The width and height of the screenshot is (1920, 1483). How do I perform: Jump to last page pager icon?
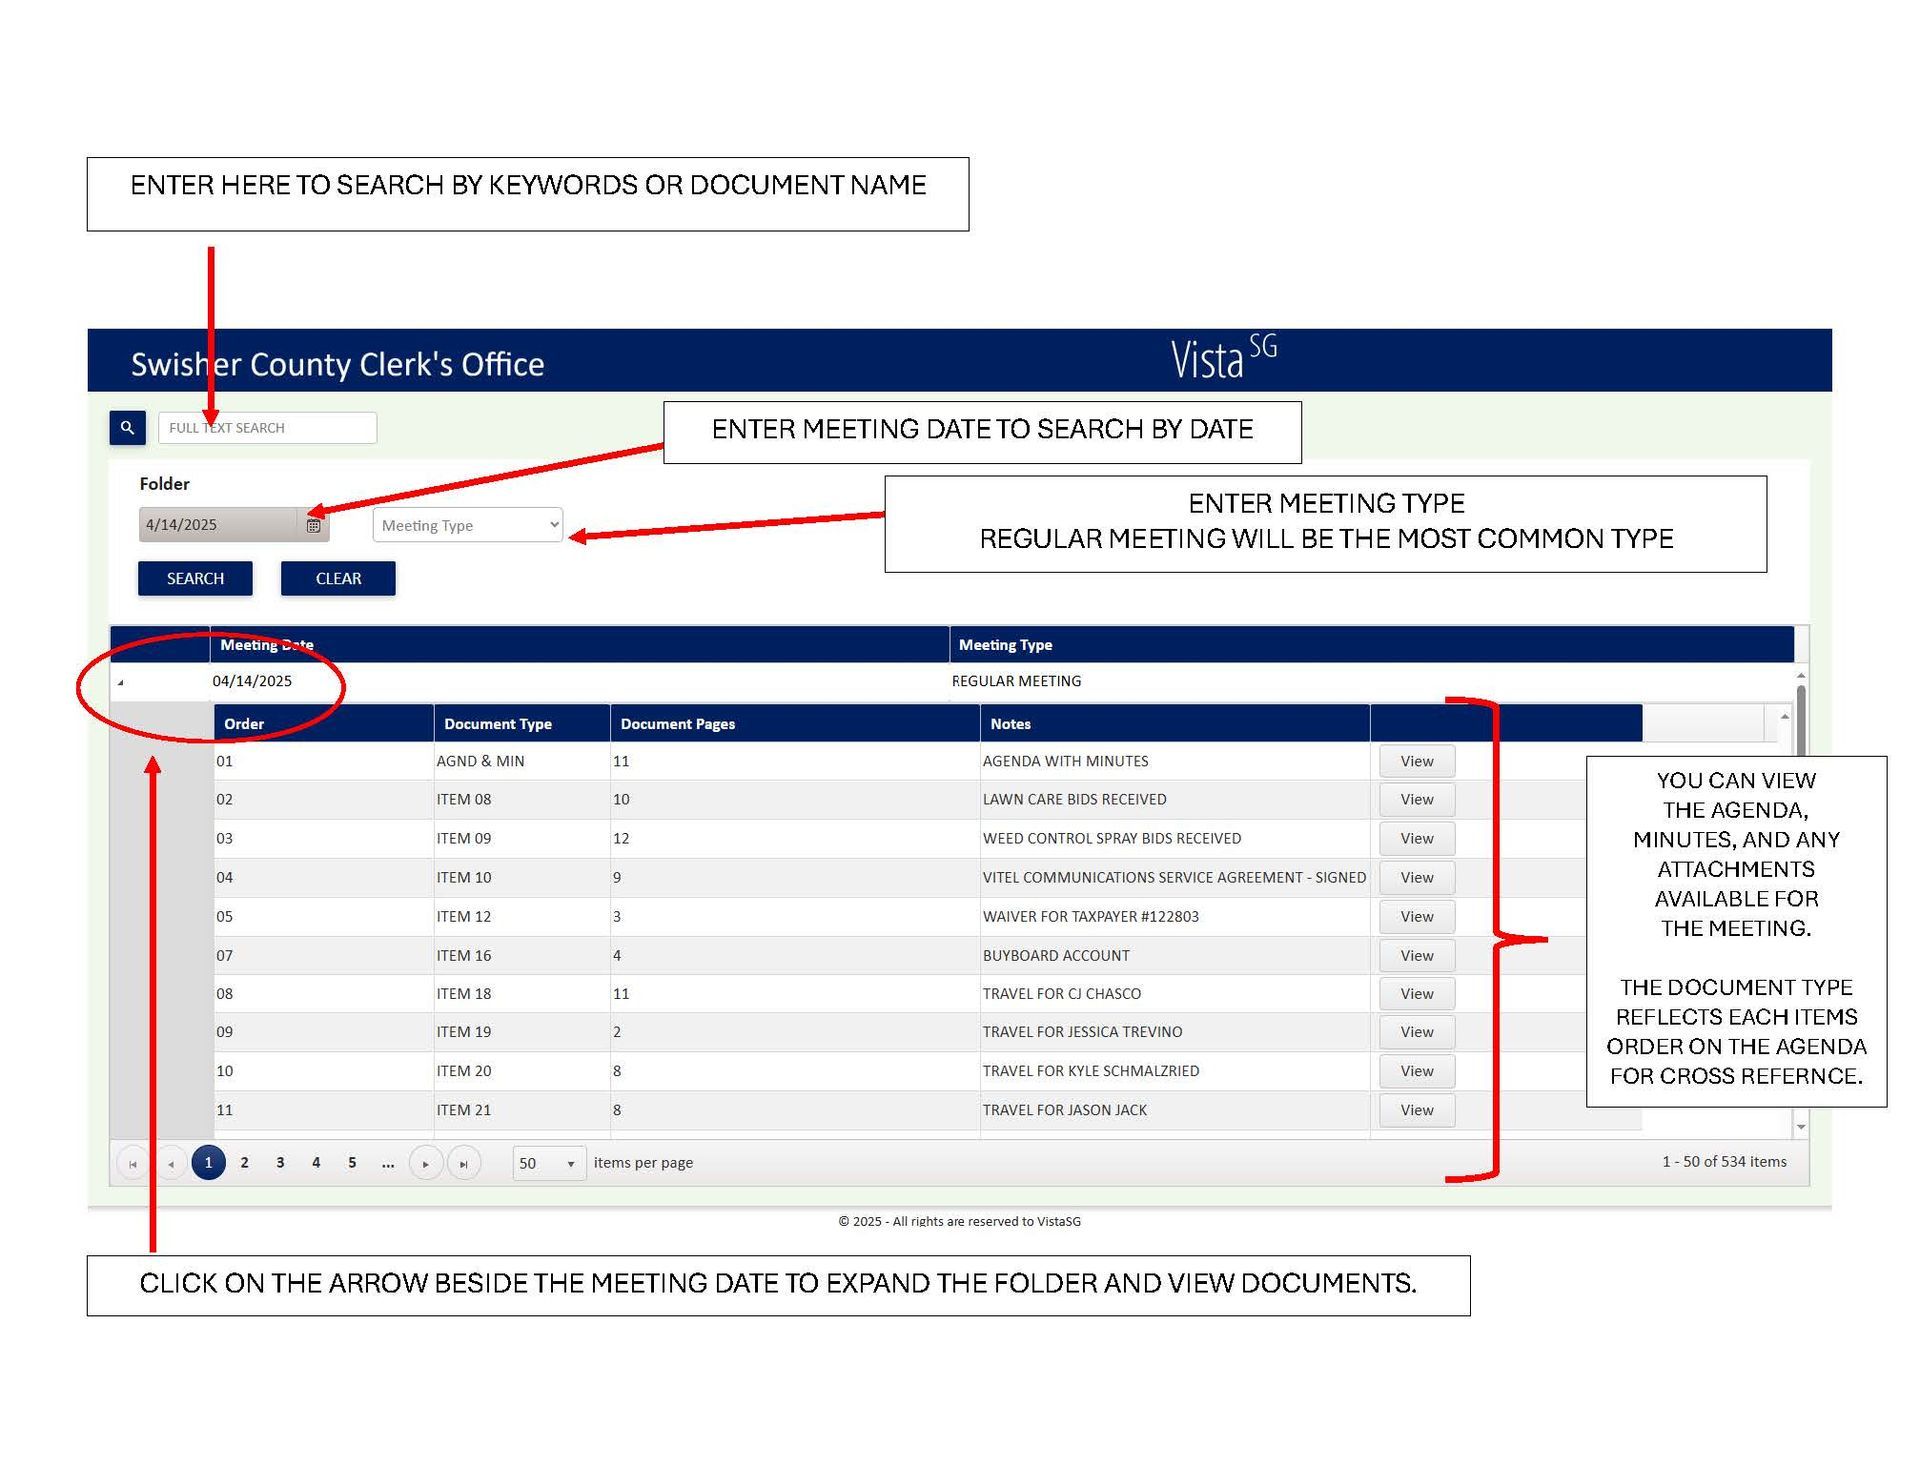(464, 1164)
